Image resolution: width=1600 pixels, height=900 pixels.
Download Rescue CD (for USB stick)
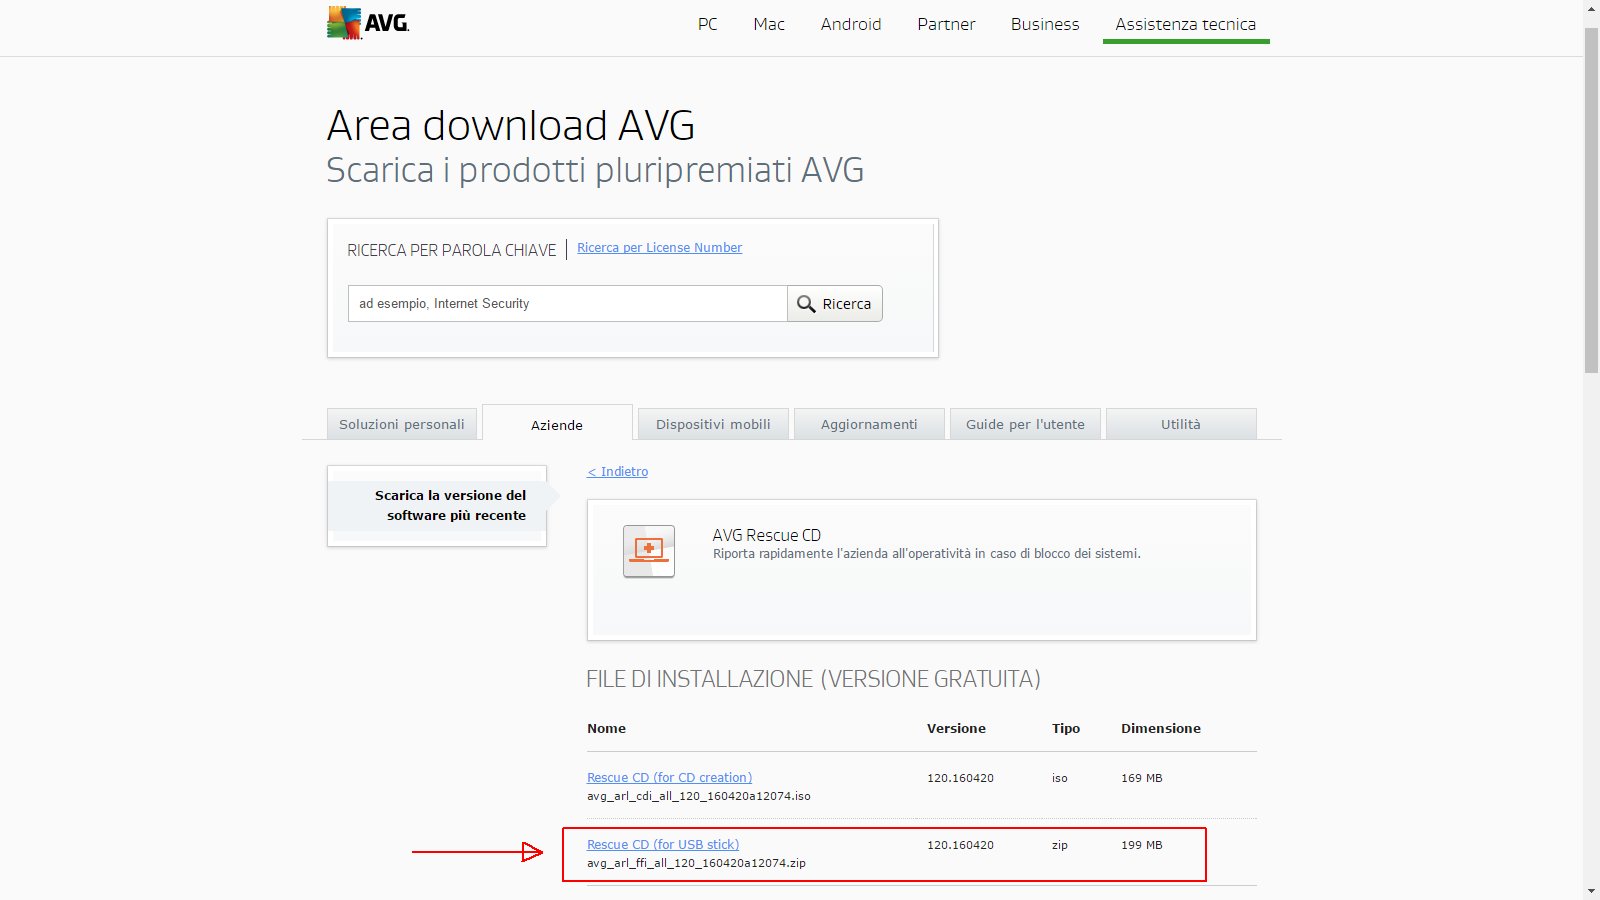663,845
